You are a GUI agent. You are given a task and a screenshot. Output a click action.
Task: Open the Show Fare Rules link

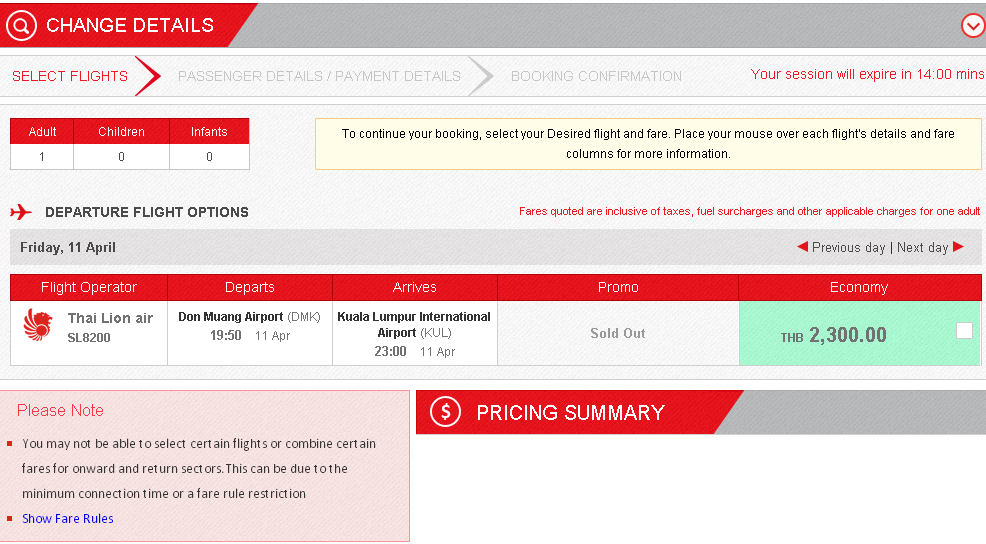click(68, 519)
